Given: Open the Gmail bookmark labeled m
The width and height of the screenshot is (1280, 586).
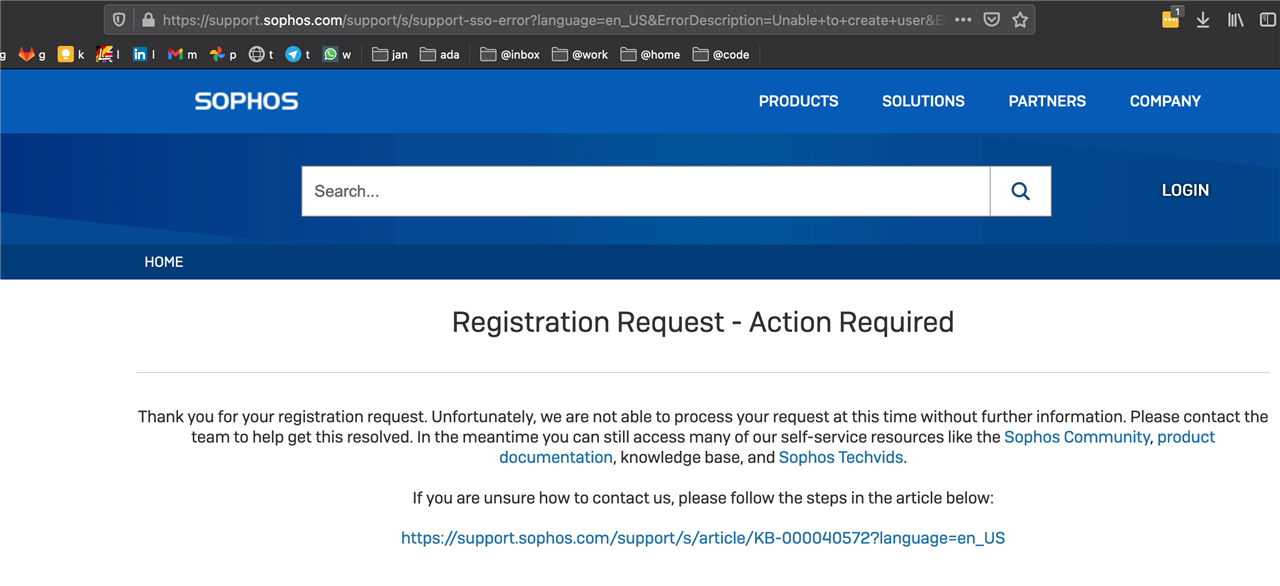Looking at the screenshot, I should point(182,55).
